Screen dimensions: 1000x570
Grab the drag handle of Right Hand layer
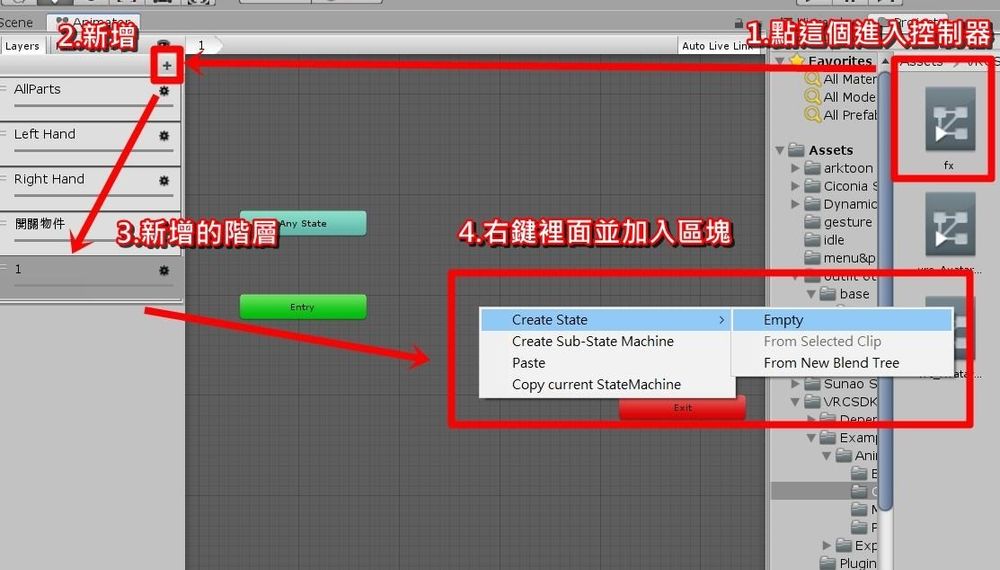(3, 179)
